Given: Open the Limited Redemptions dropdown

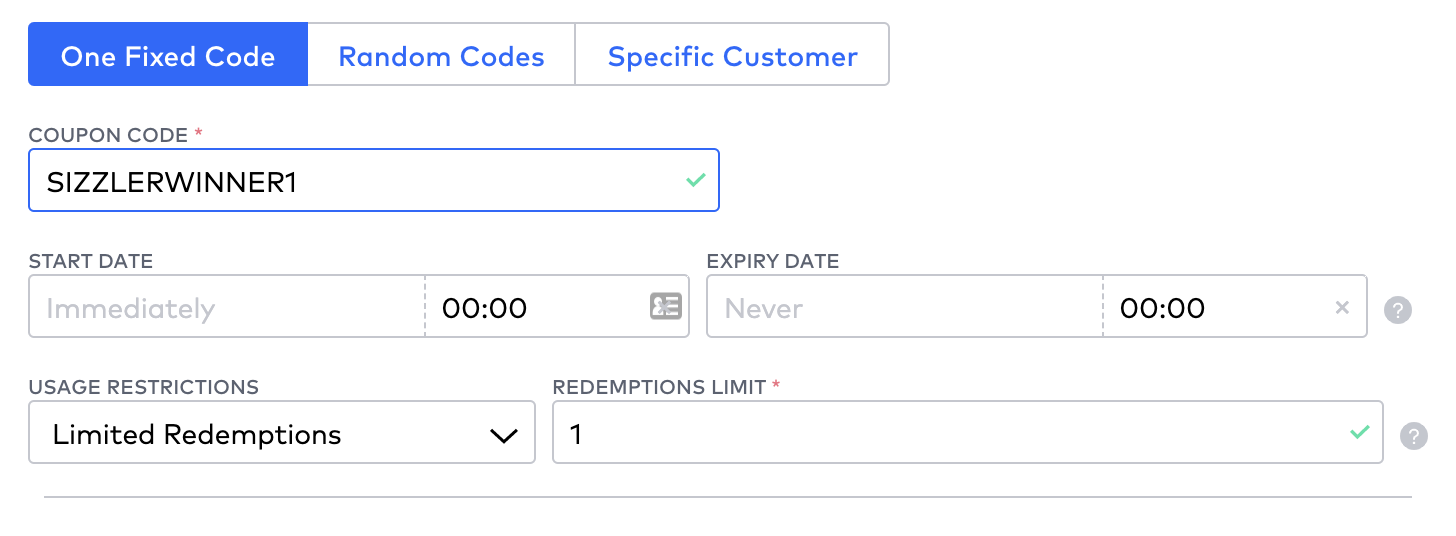Looking at the screenshot, I should point(282,433).
